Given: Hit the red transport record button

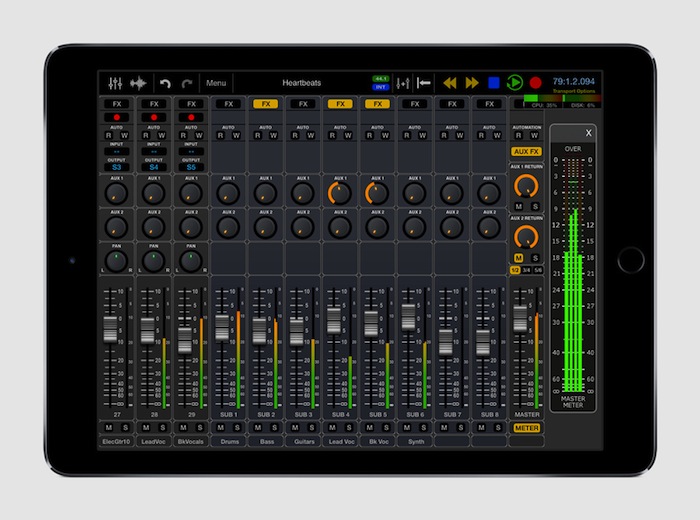Looking at the screenshot, I should (x=535, y=83).
